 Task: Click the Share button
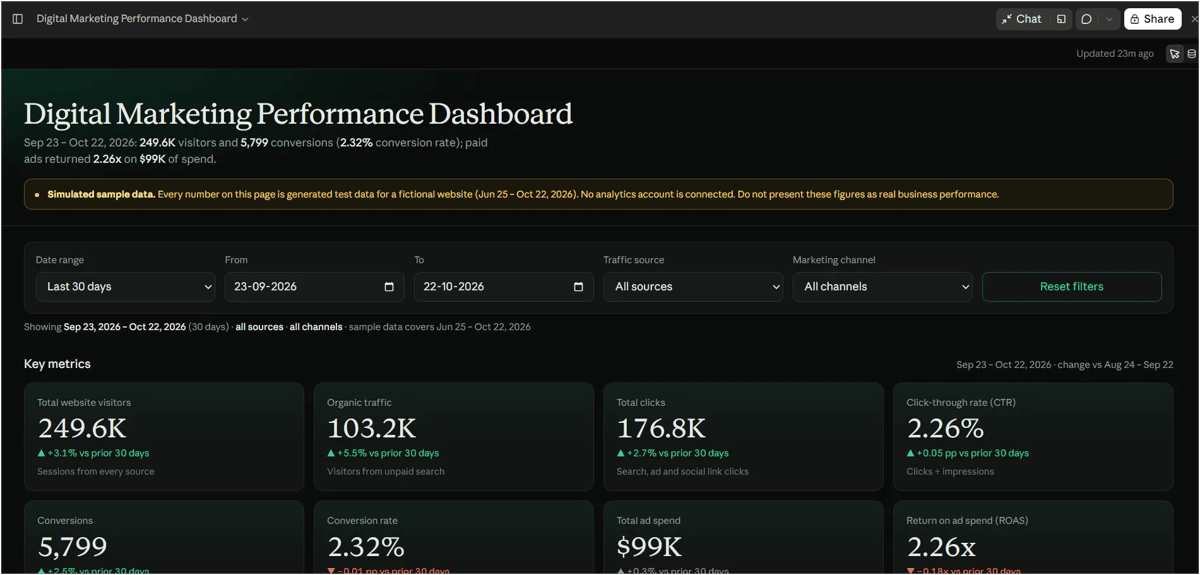tap(1152, 19)
